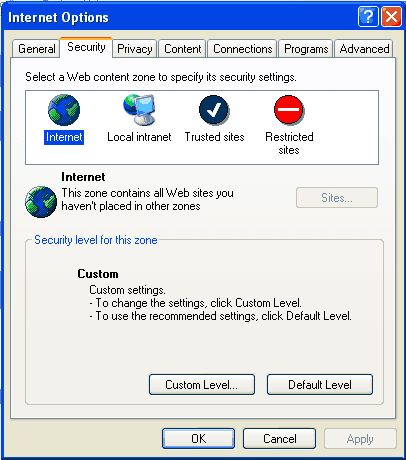The width and height of the screenshot is (406, 460).
Task: Open the Custom Level settings
Action: (202, 385)
